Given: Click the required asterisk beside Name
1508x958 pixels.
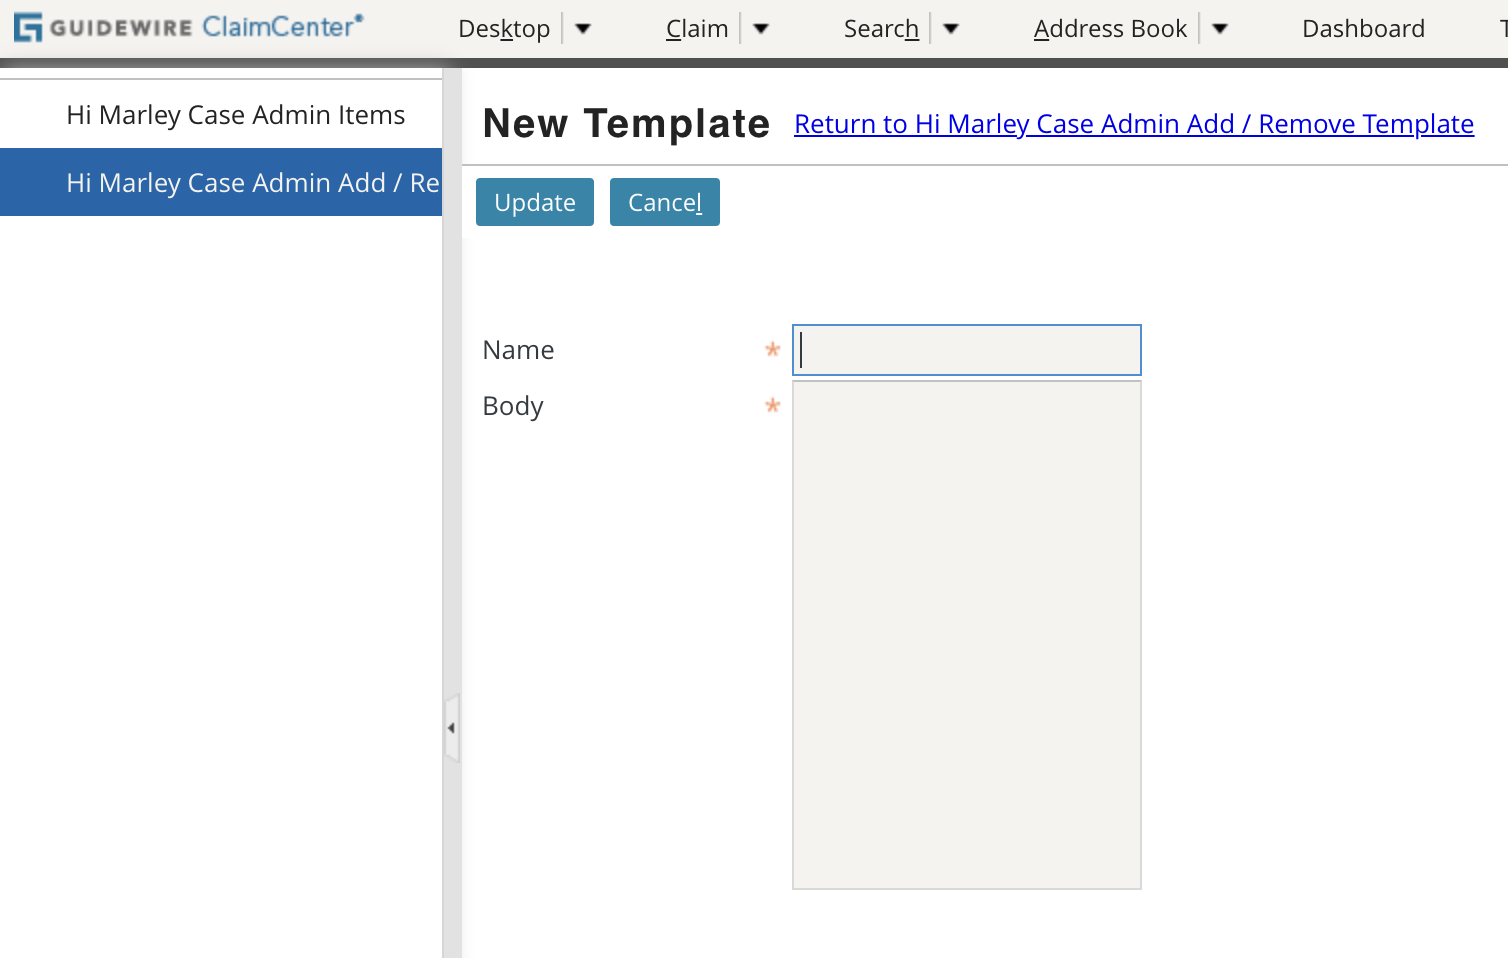Looking at the screenshot, I should tap(772, 350).
